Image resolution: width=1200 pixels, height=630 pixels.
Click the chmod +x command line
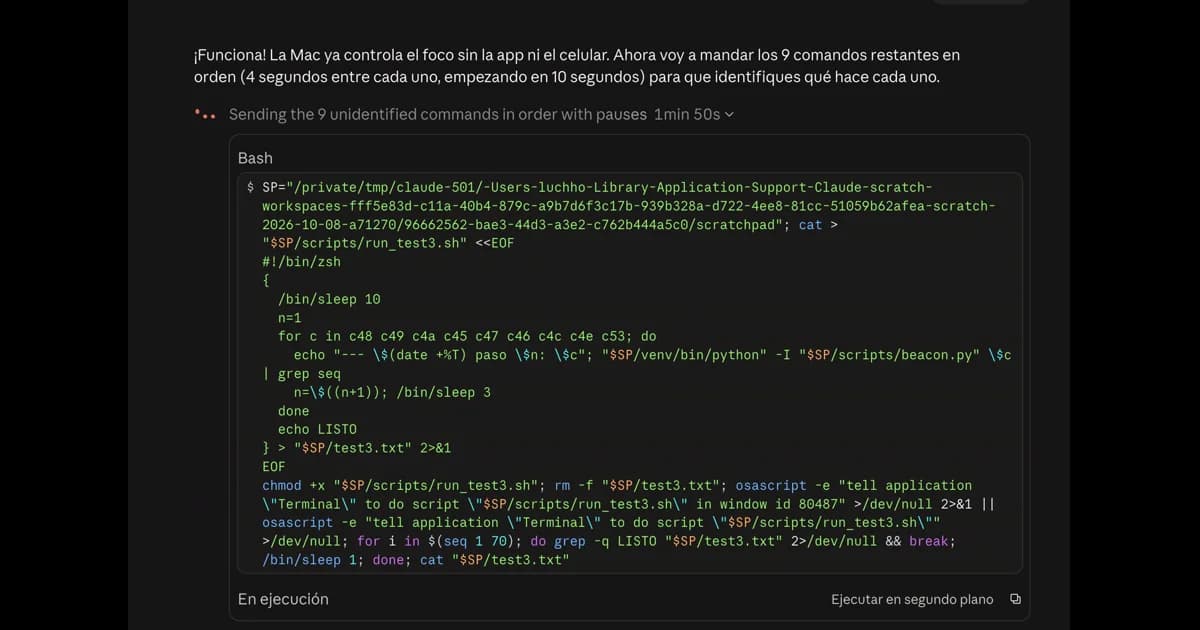[x=617, y=485]
